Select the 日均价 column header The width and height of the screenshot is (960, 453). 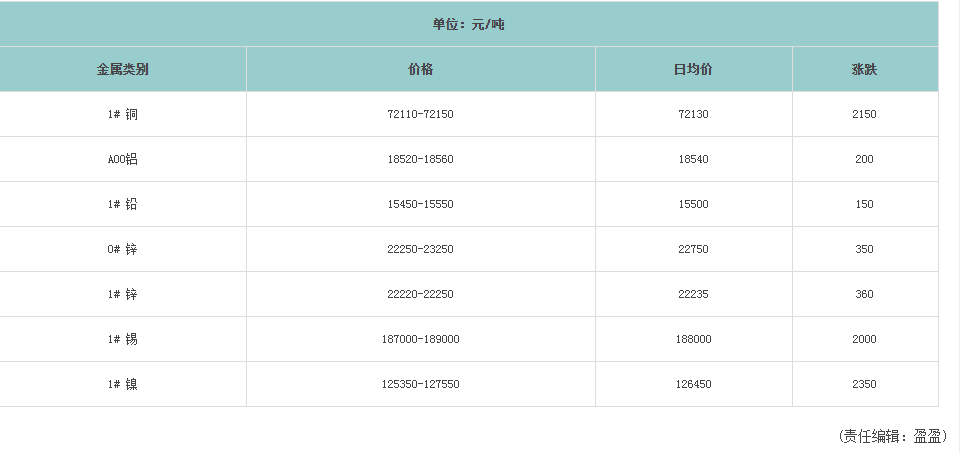693,70
